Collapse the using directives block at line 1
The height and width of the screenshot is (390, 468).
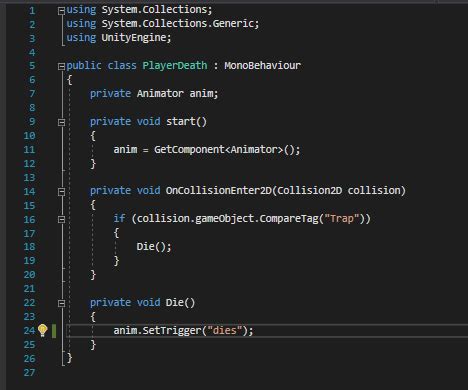61,11
